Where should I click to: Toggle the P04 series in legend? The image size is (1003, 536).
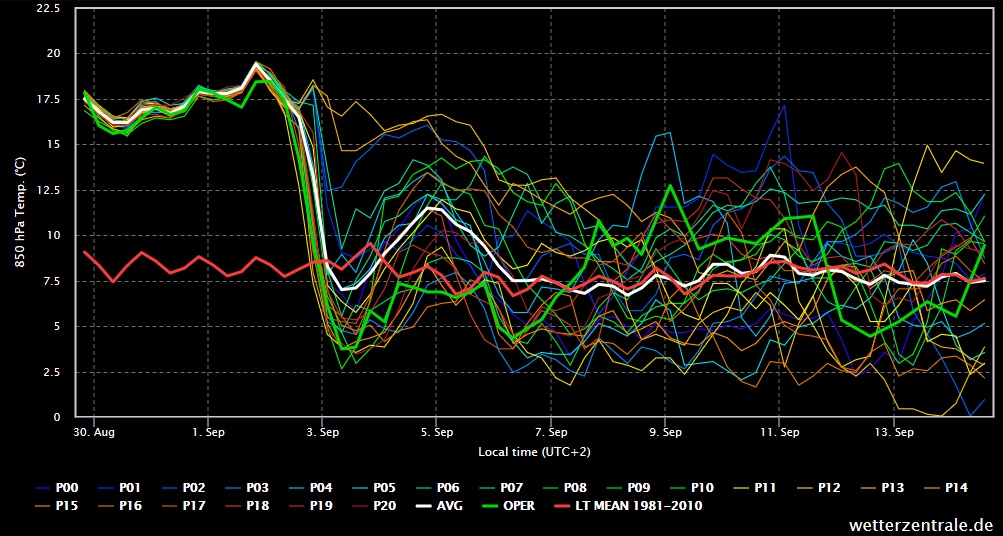click(311, 488)
